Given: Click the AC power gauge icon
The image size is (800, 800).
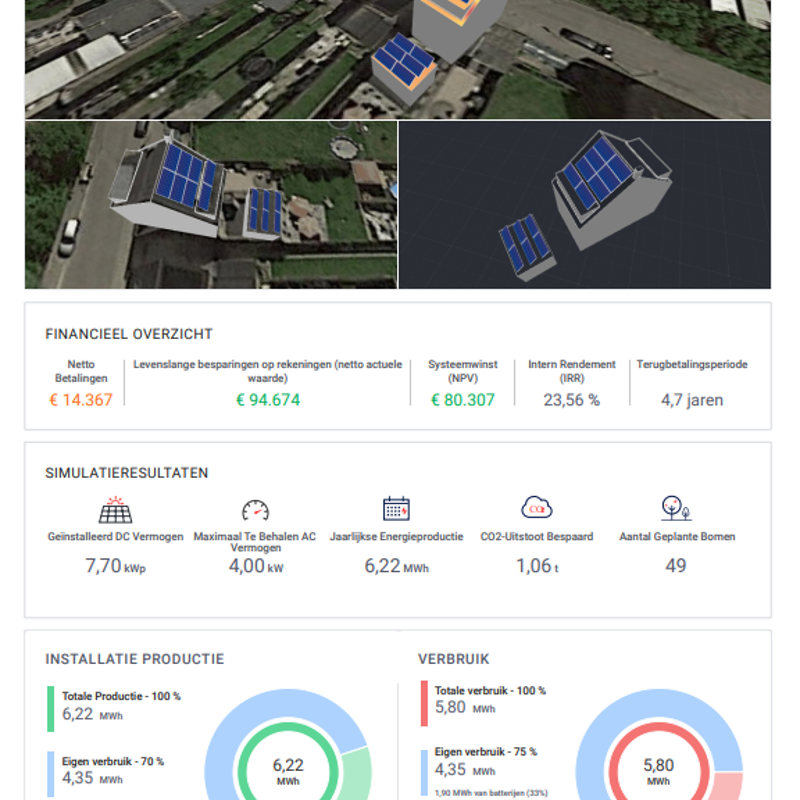Looking at the screenshot, I should click(256, 510).
